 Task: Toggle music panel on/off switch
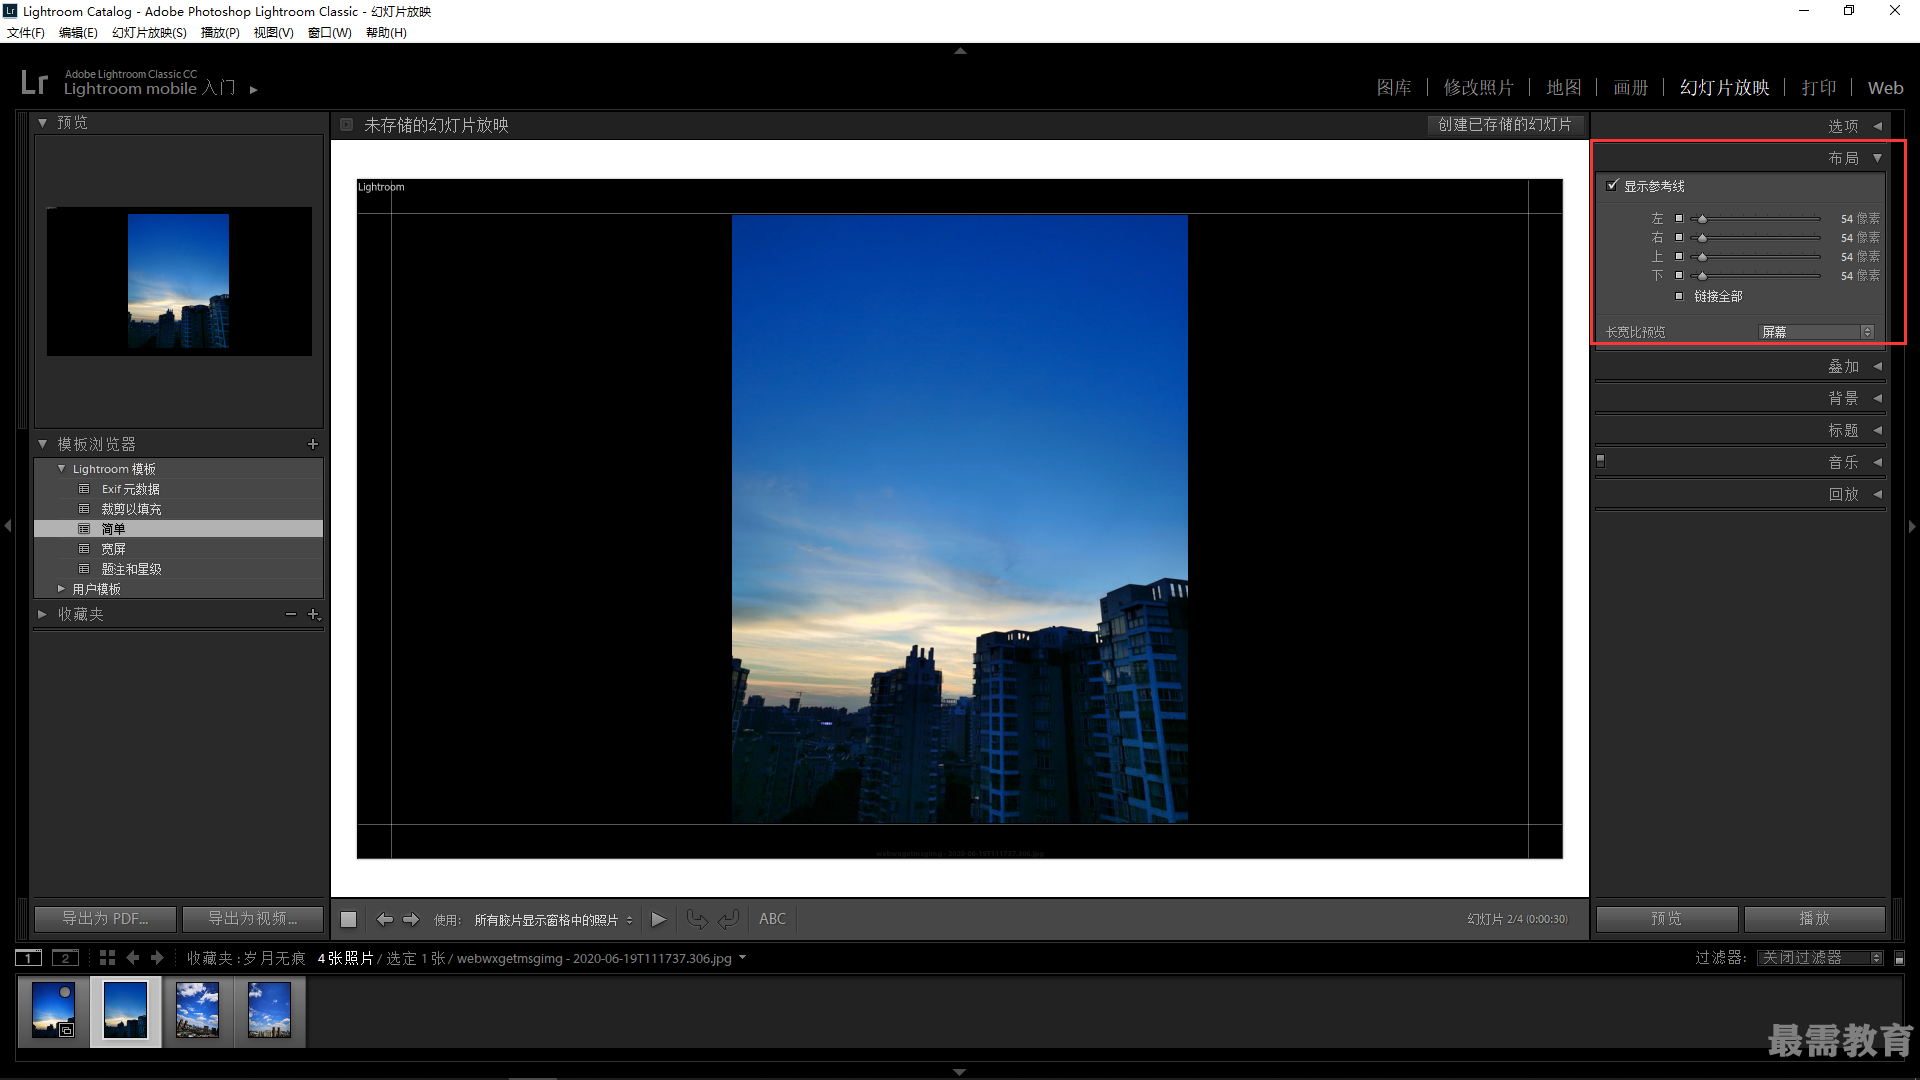point(1600,461)
